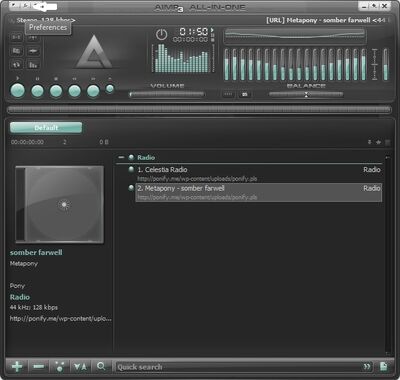Click the round Stop button
Image resolution: width=400 pixels, height=380 pixels.
56,91
